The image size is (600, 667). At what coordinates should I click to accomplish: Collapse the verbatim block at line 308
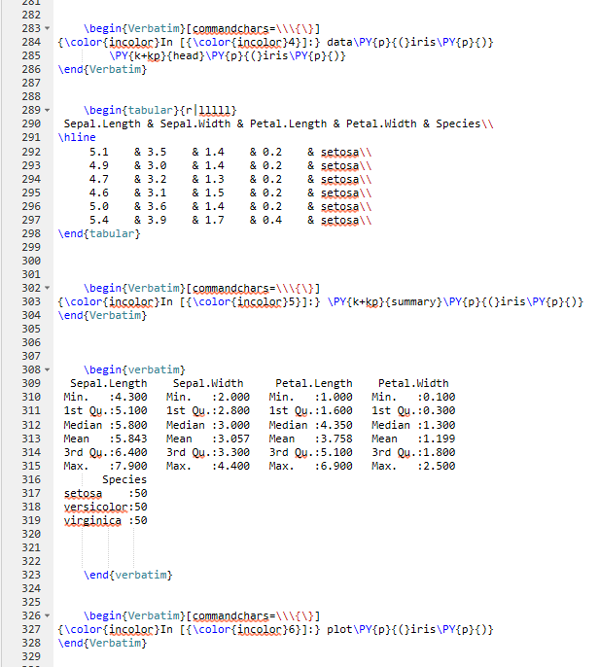coord(47,370)
